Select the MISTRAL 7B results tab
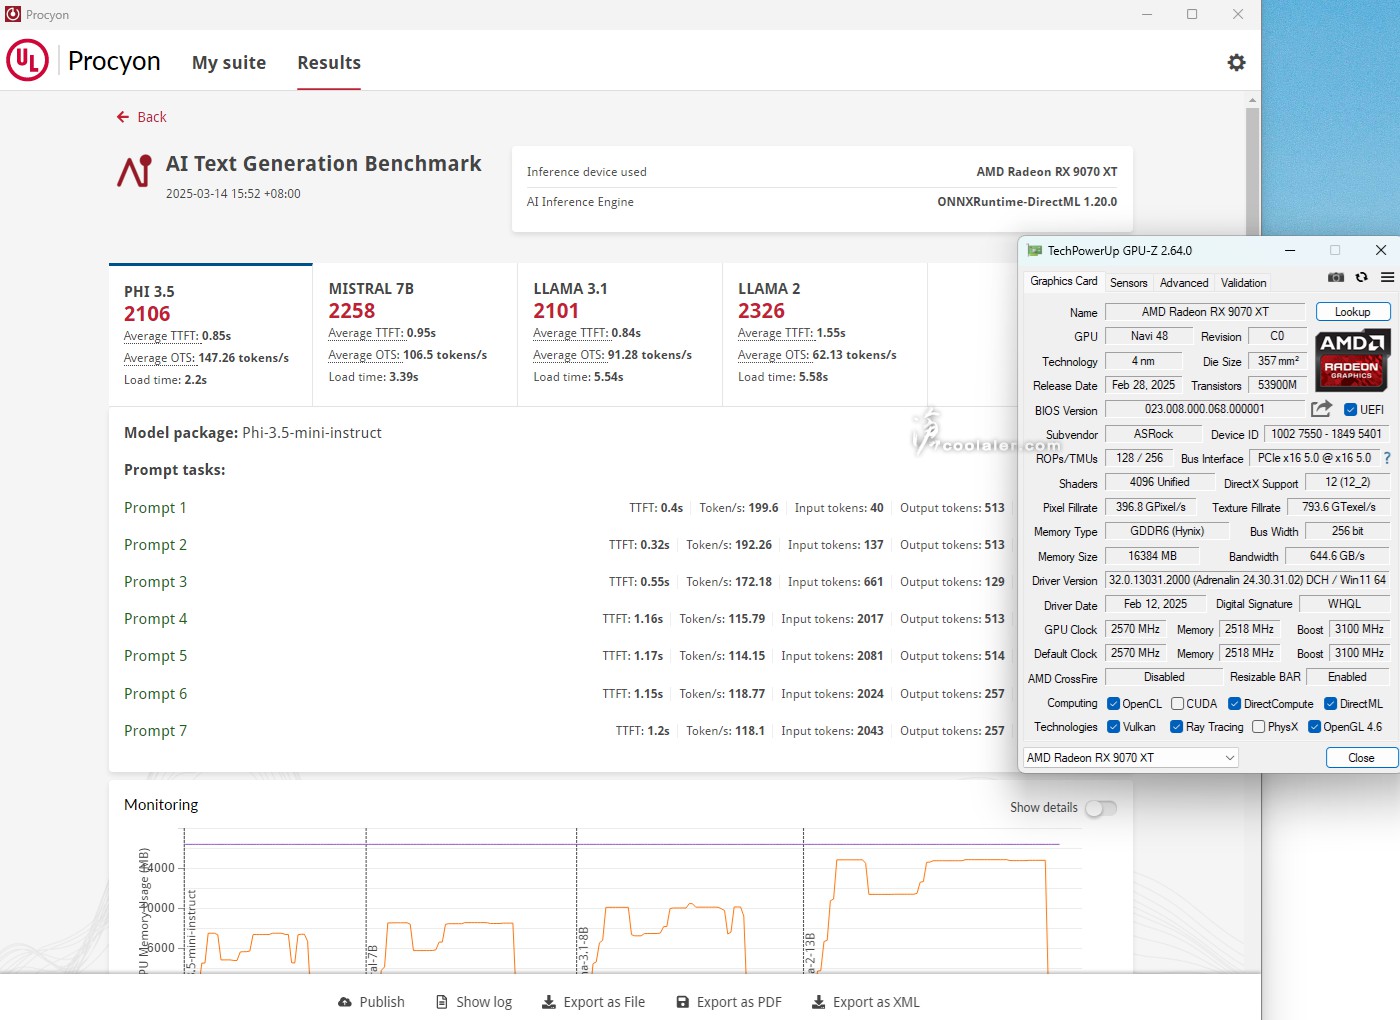 pos(415,335)
